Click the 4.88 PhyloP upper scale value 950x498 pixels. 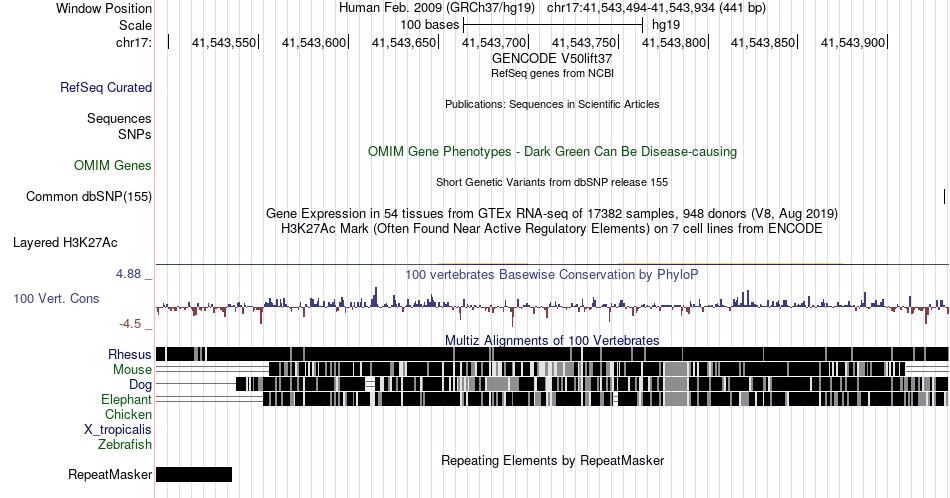[128, 274]
